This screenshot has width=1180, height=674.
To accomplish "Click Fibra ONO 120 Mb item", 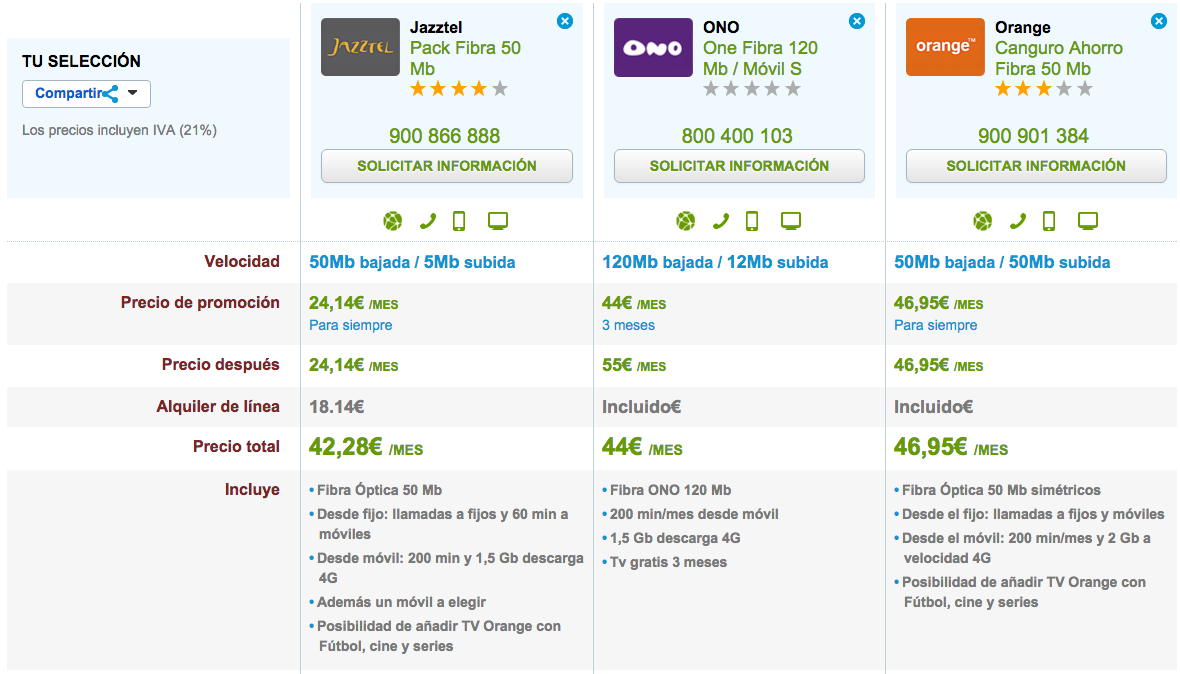I will [x=670, y=490].
